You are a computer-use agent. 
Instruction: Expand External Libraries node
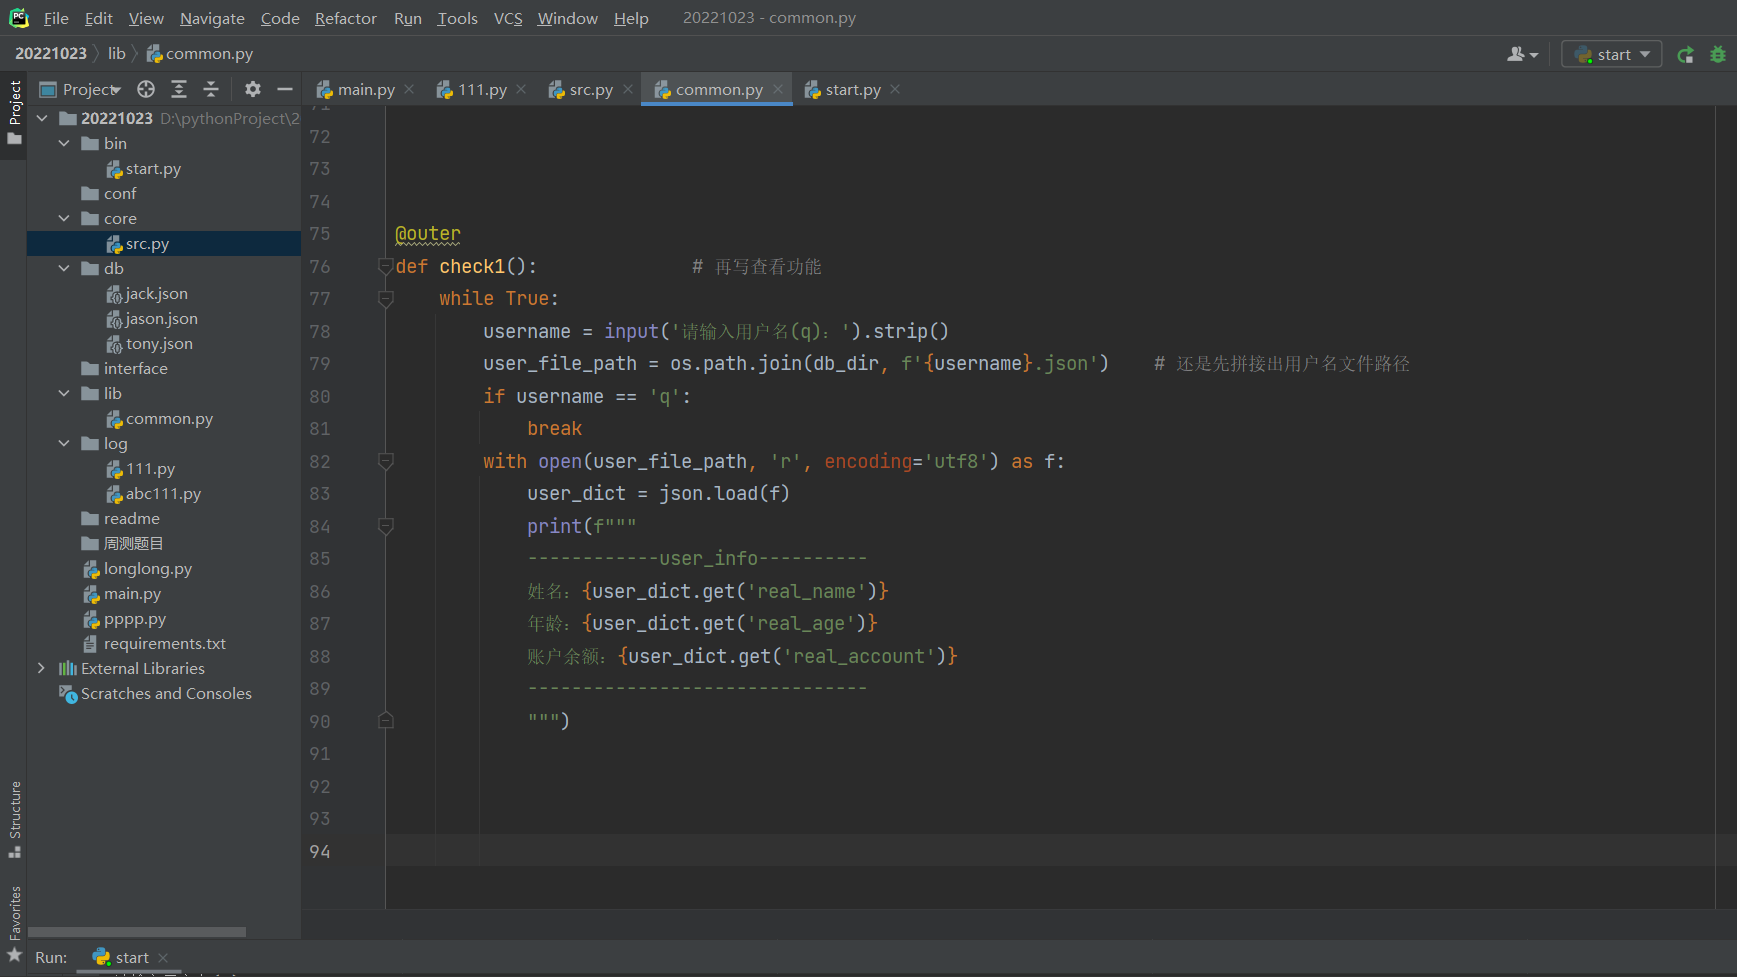tap(41, 668)
